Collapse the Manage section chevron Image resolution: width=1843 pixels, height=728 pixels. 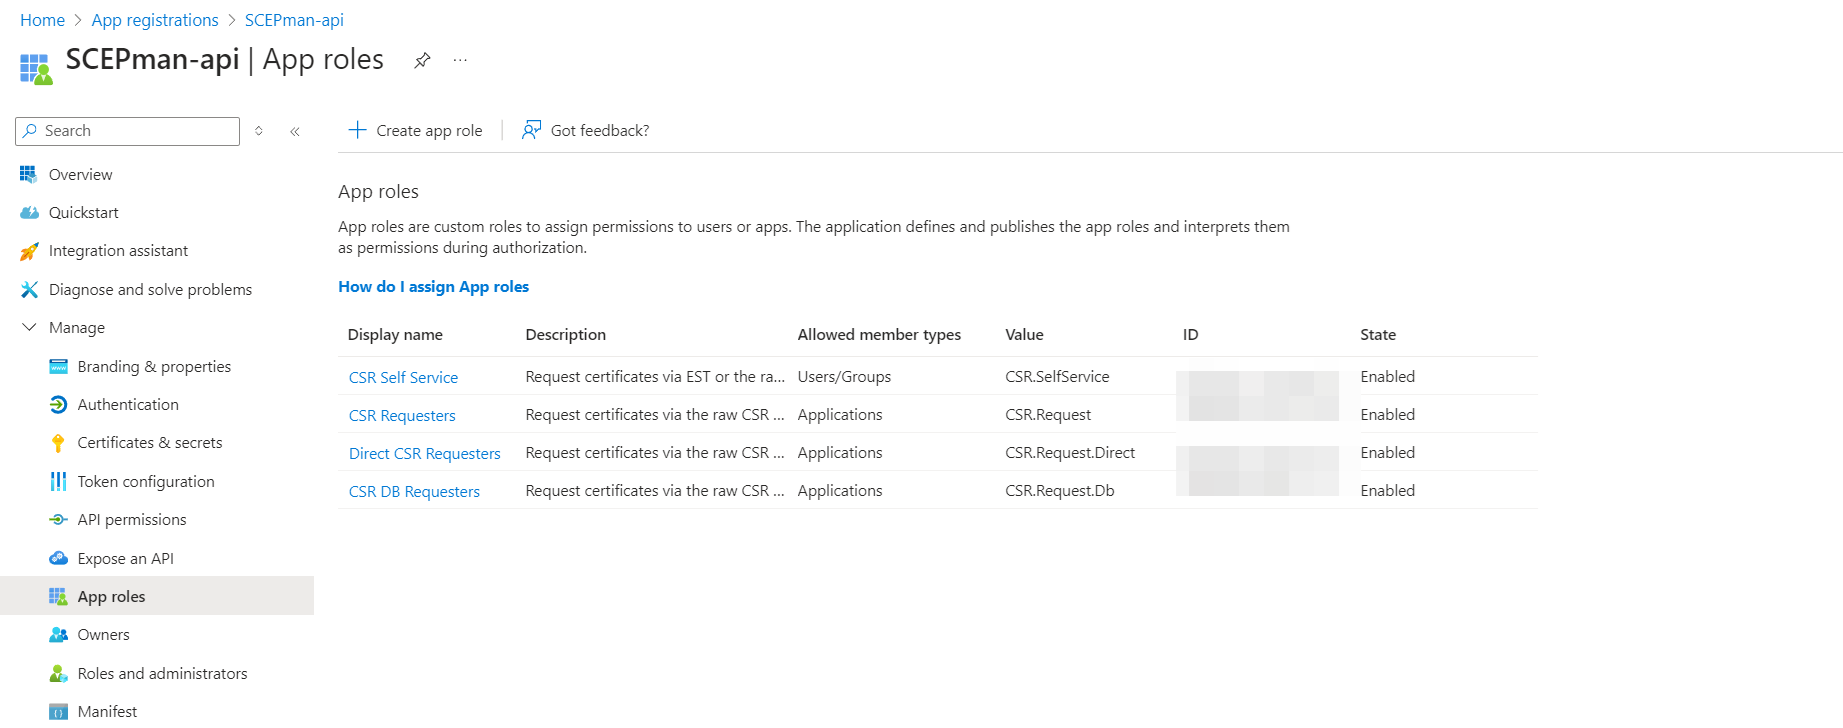pos(29,328)
